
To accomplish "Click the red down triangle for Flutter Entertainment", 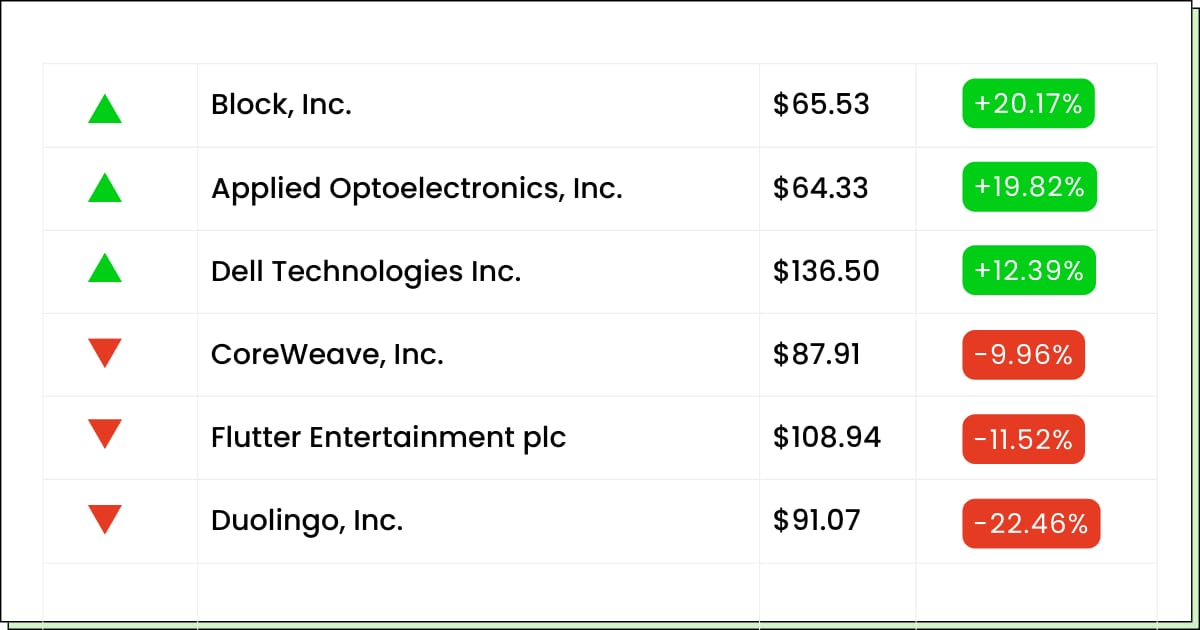I will click(x=105, y=434).
